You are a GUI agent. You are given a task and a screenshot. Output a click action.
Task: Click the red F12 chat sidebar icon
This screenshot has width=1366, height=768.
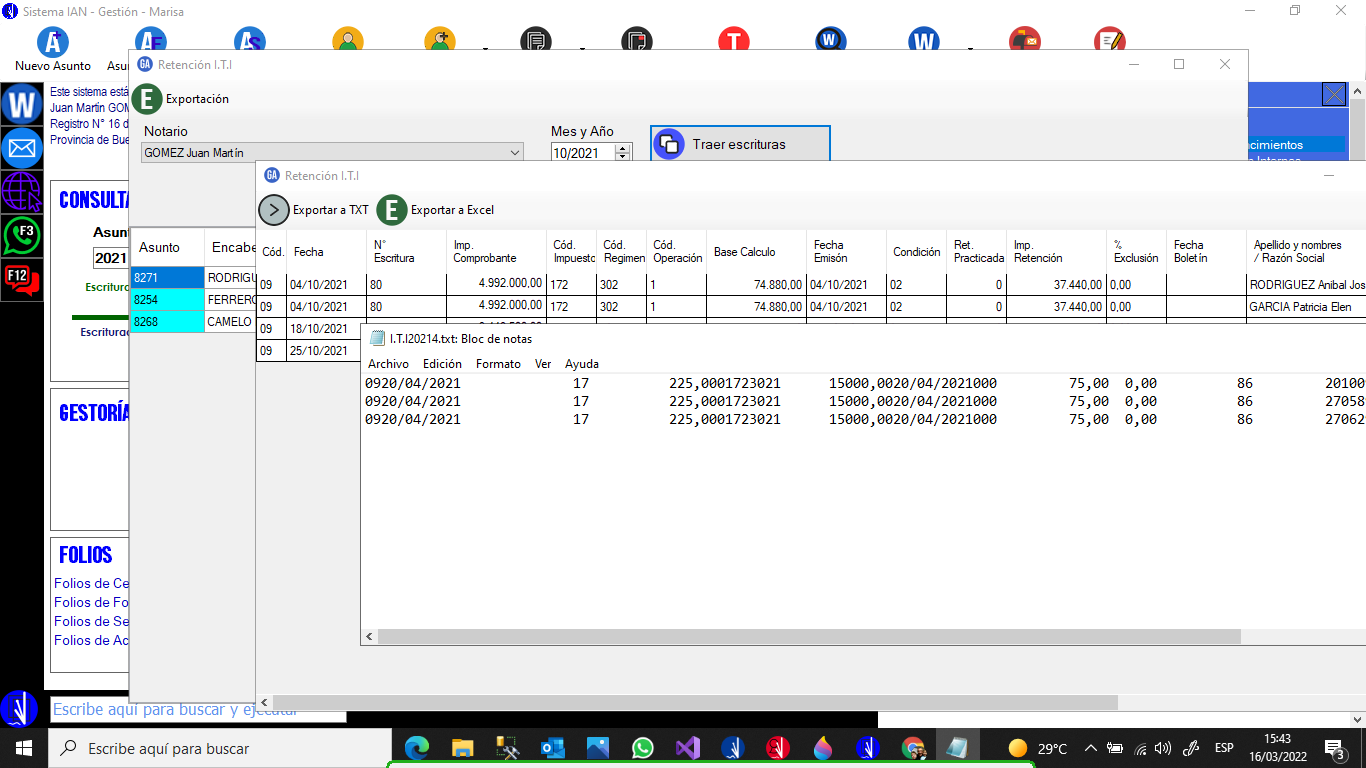(21, 280)
